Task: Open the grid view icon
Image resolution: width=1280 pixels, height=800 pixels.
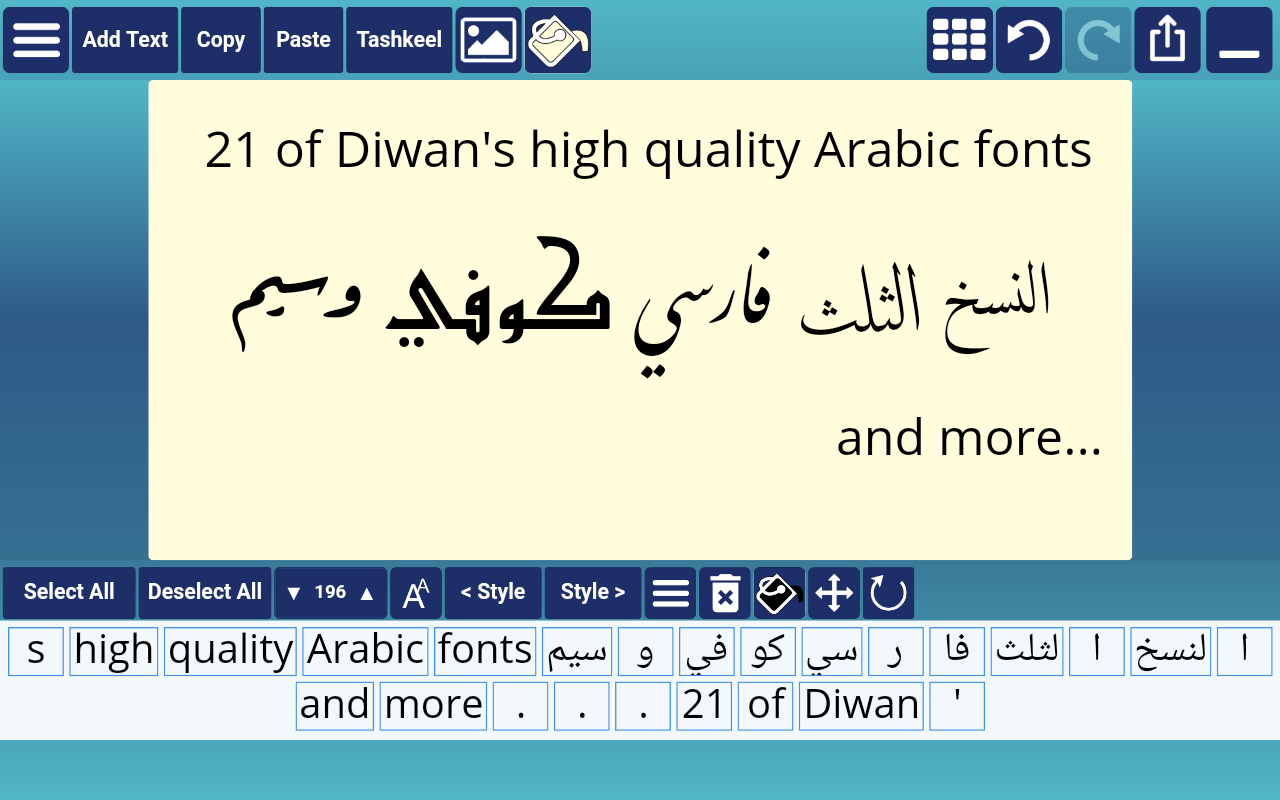Action: [x=959, y=40]
